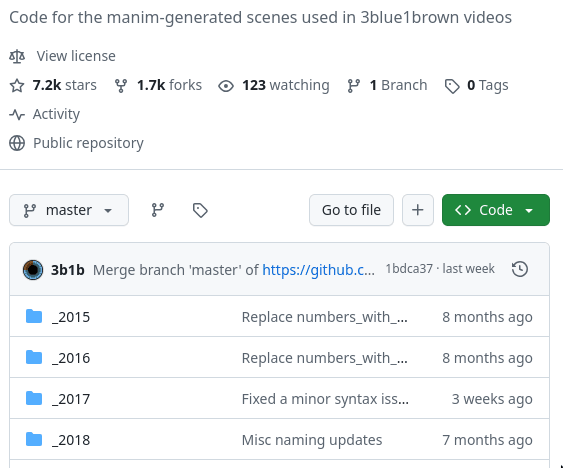The image size is (563, 468).
Task: Click the 3b1b avatar image
Action: 33,270
